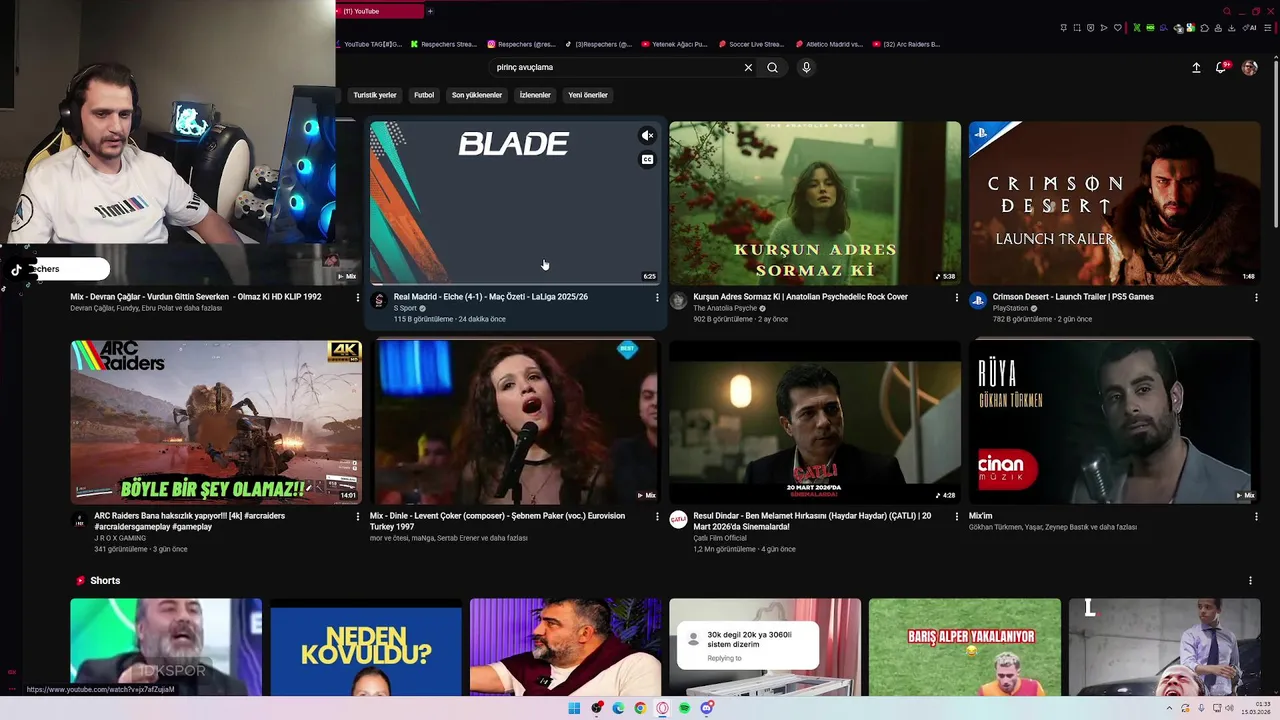Open Atletico Madrid vs bookmark
1280x720 pixels.
click(x=829, y=44)
